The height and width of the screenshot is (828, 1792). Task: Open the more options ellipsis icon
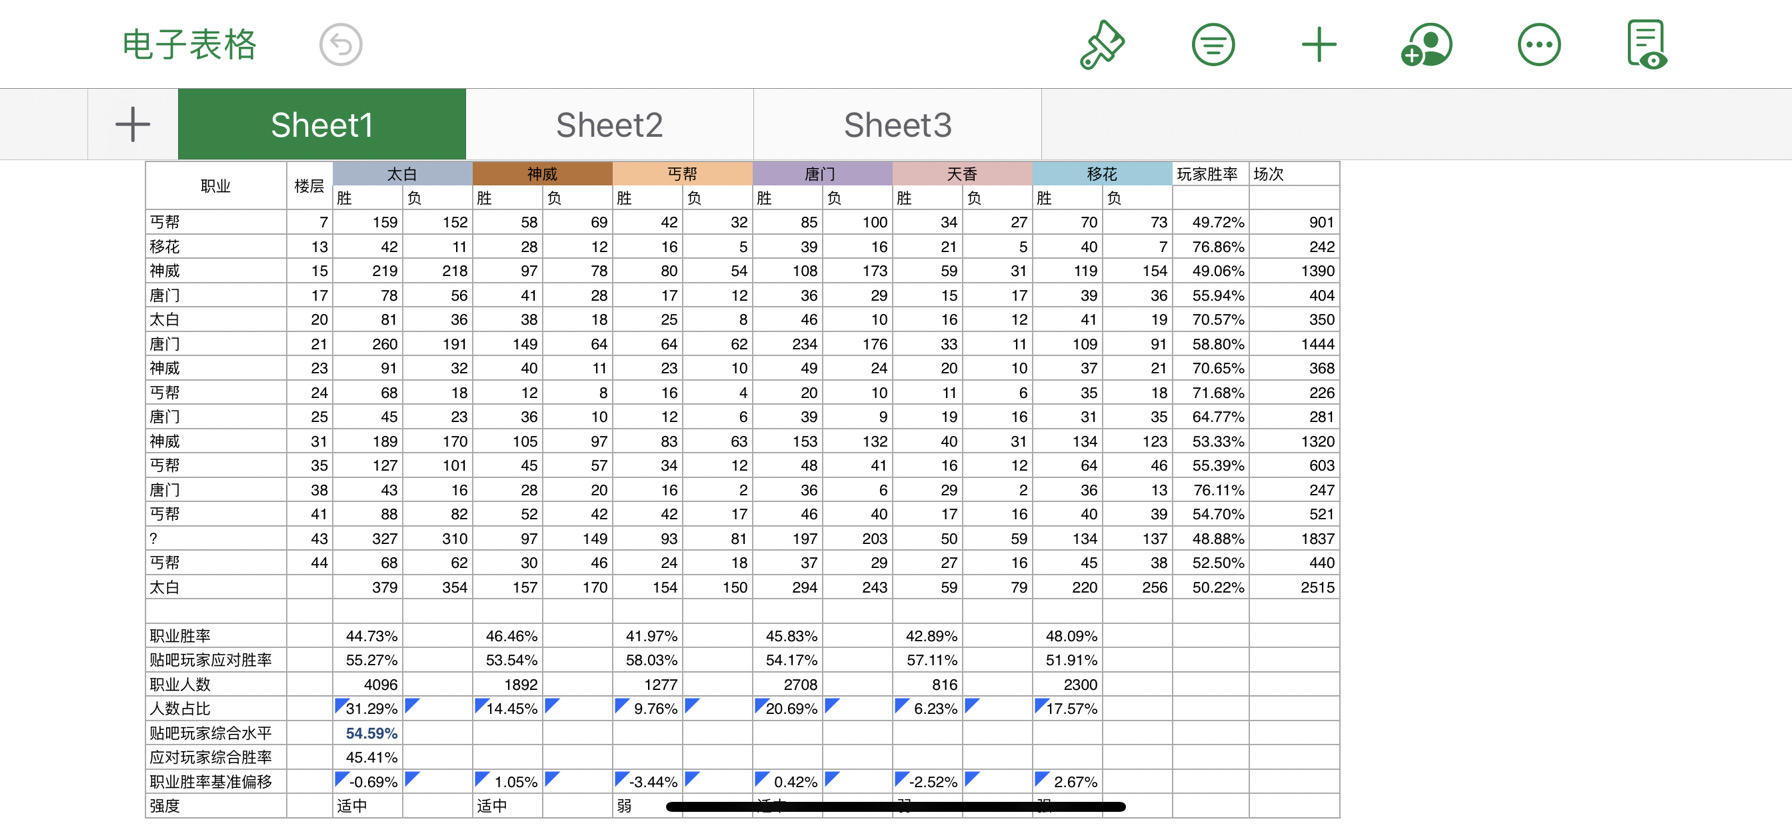pyautogui.click(x=1539, y=45)
